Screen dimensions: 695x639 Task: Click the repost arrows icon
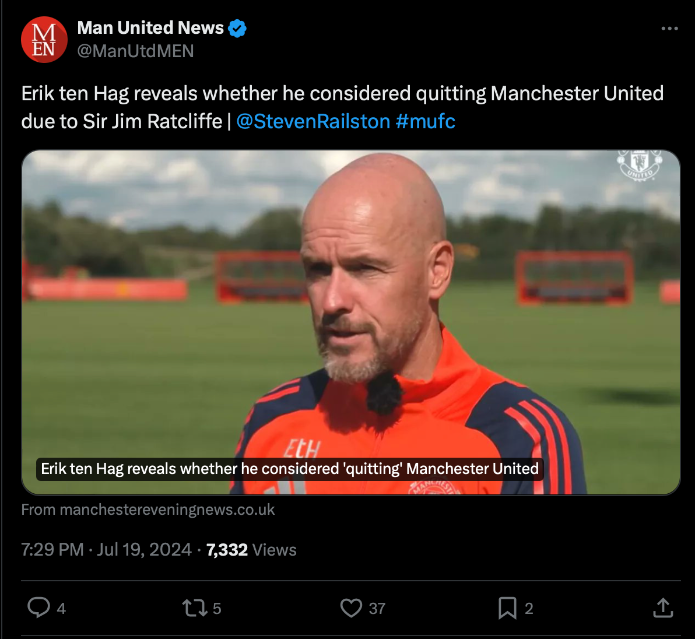tap(195, 608)
